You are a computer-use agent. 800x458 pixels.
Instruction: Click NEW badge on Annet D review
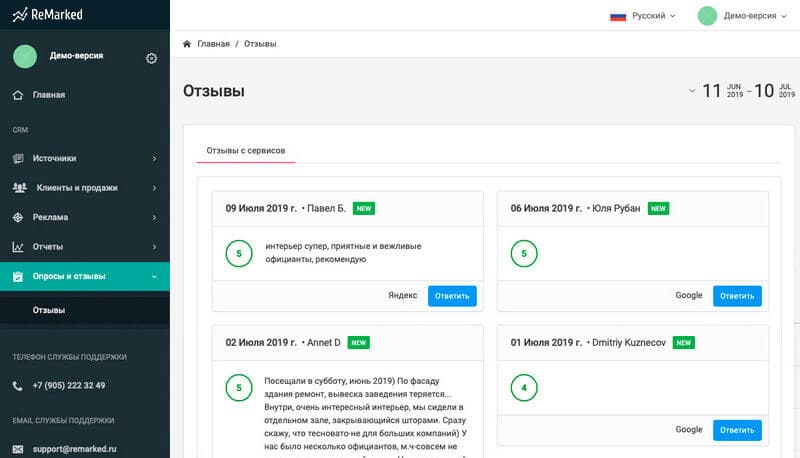click(x=359, y=343)
